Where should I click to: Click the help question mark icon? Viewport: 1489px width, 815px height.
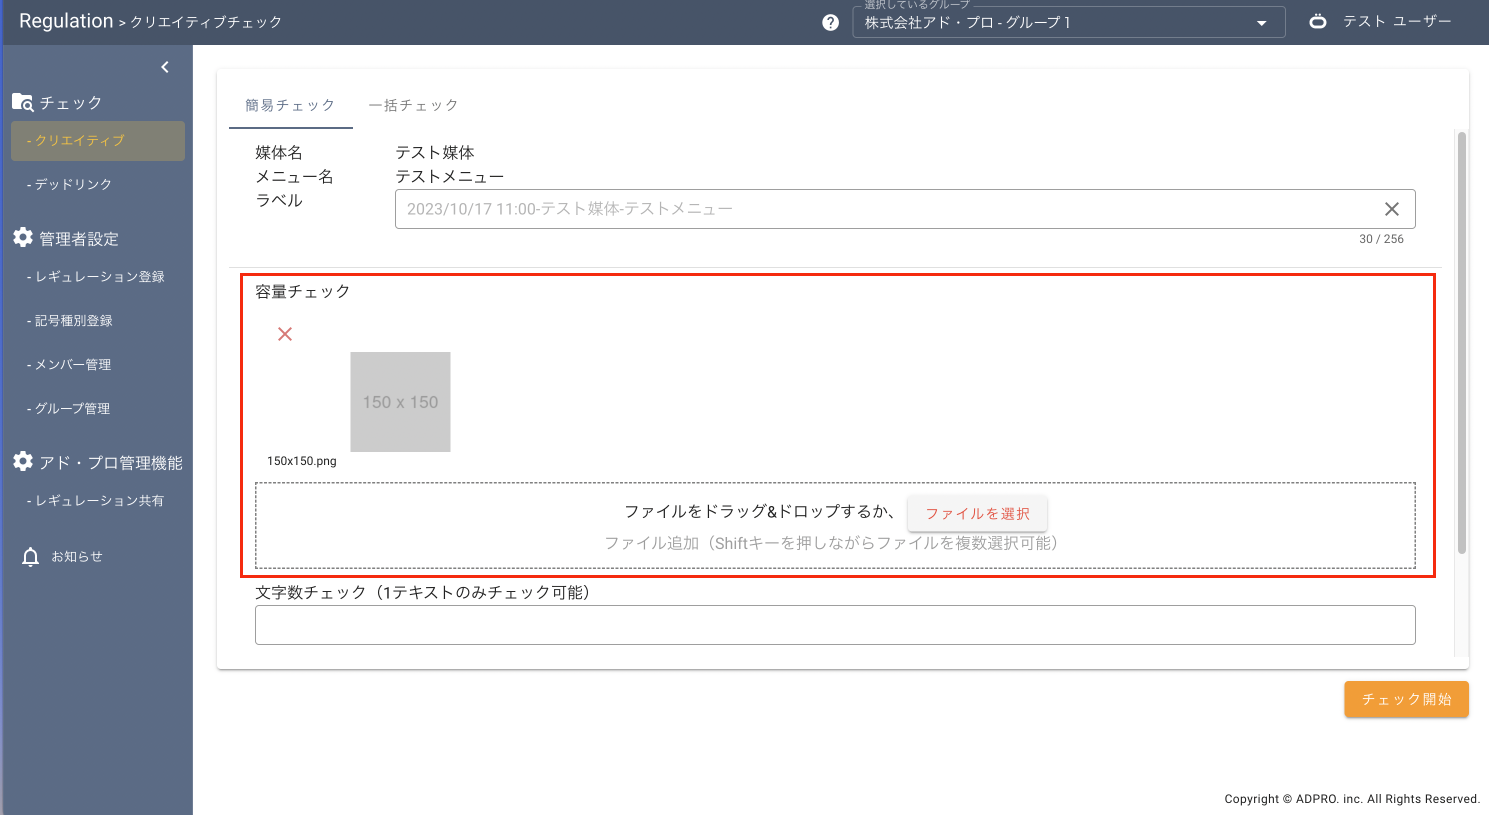pos(830,23)
